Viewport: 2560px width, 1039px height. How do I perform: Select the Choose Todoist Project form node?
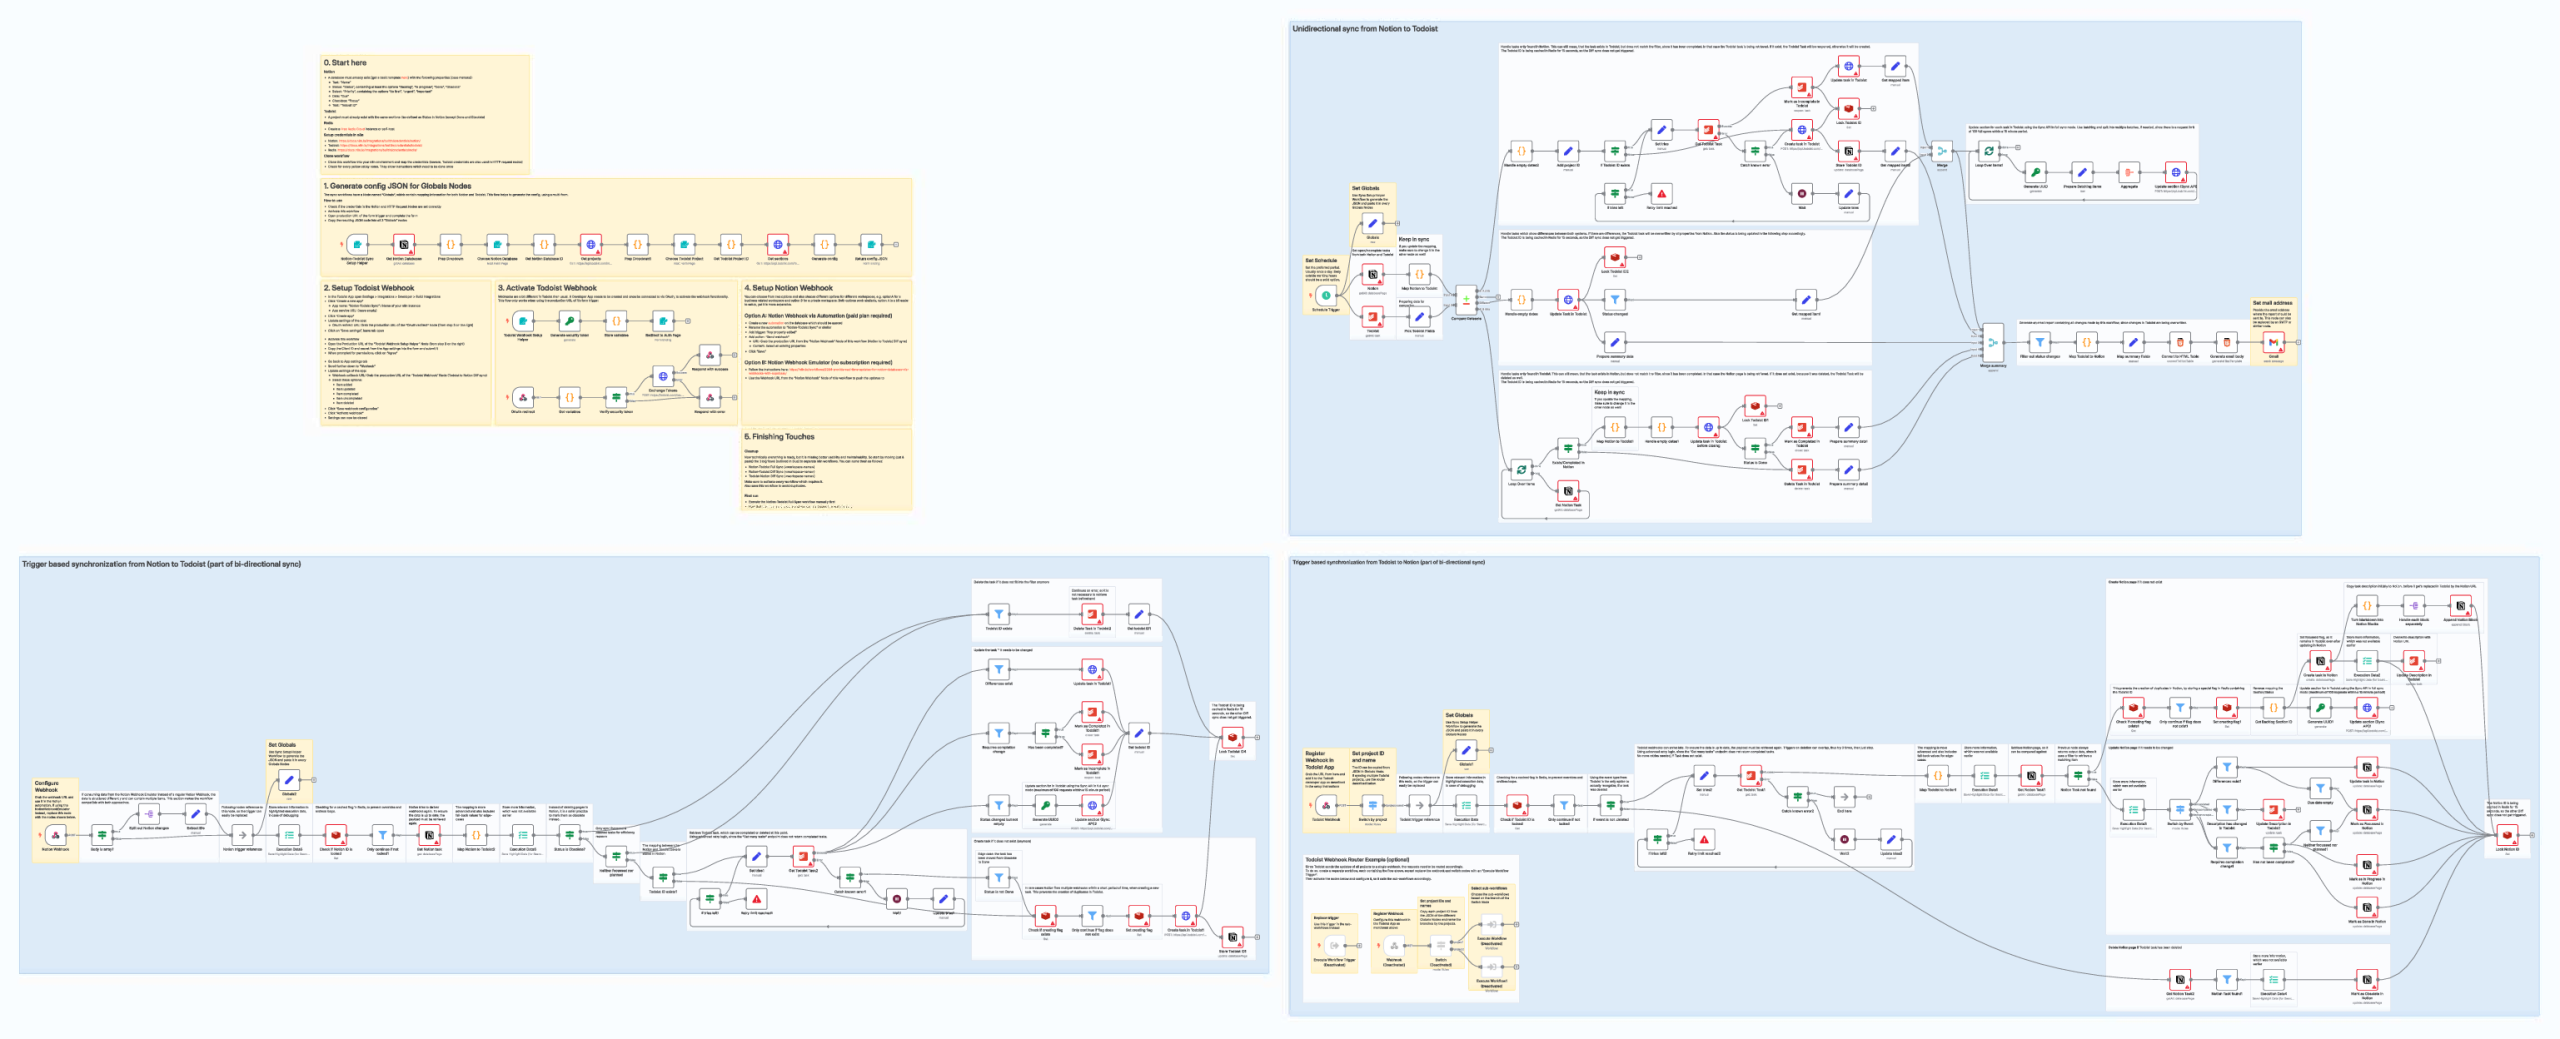684,244
